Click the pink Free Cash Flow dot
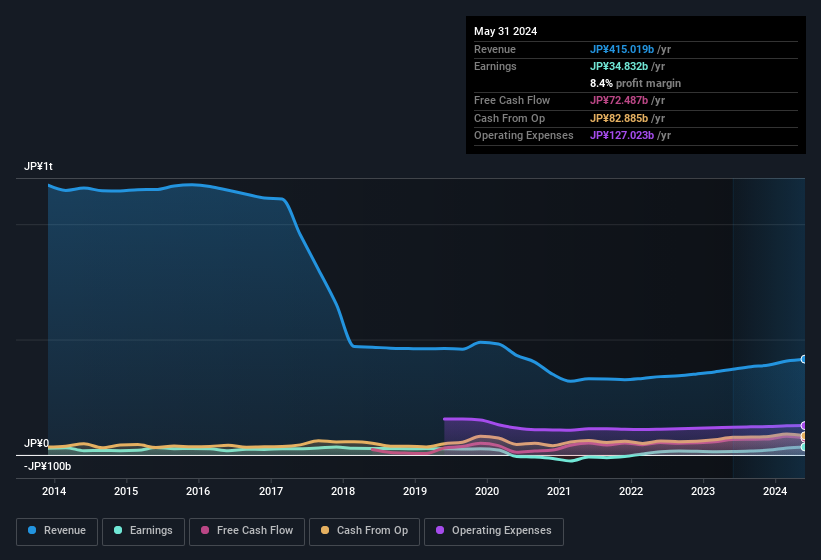821x560 pixels. [x=205, y=531]
